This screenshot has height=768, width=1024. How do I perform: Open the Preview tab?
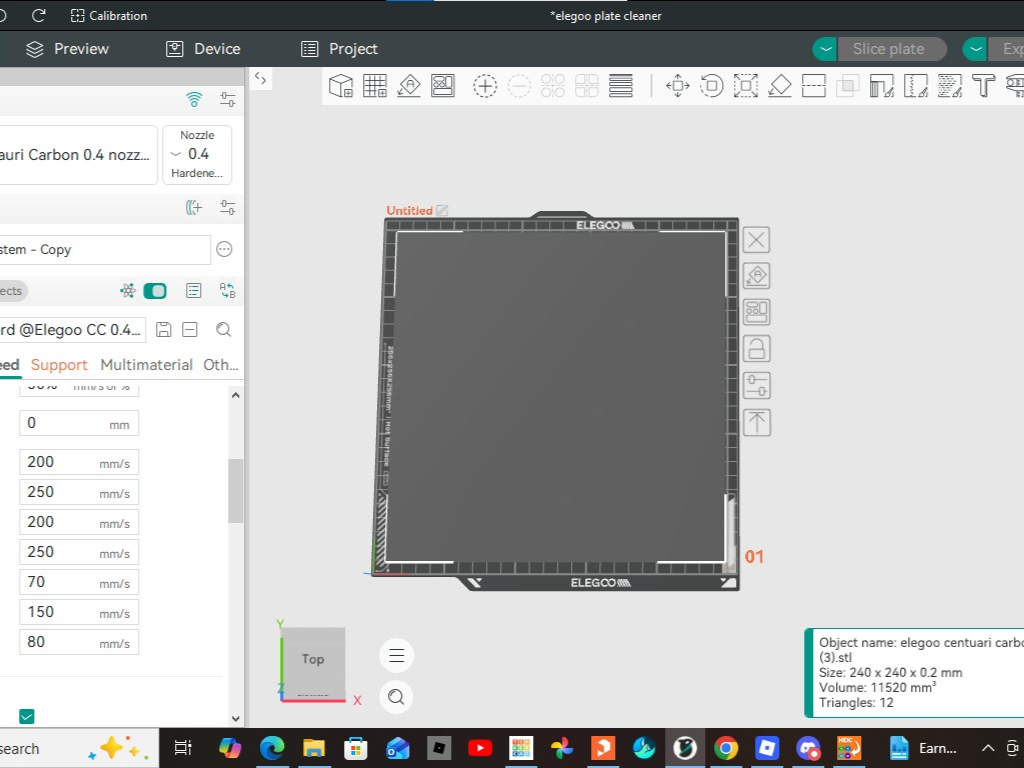point(67,49)
